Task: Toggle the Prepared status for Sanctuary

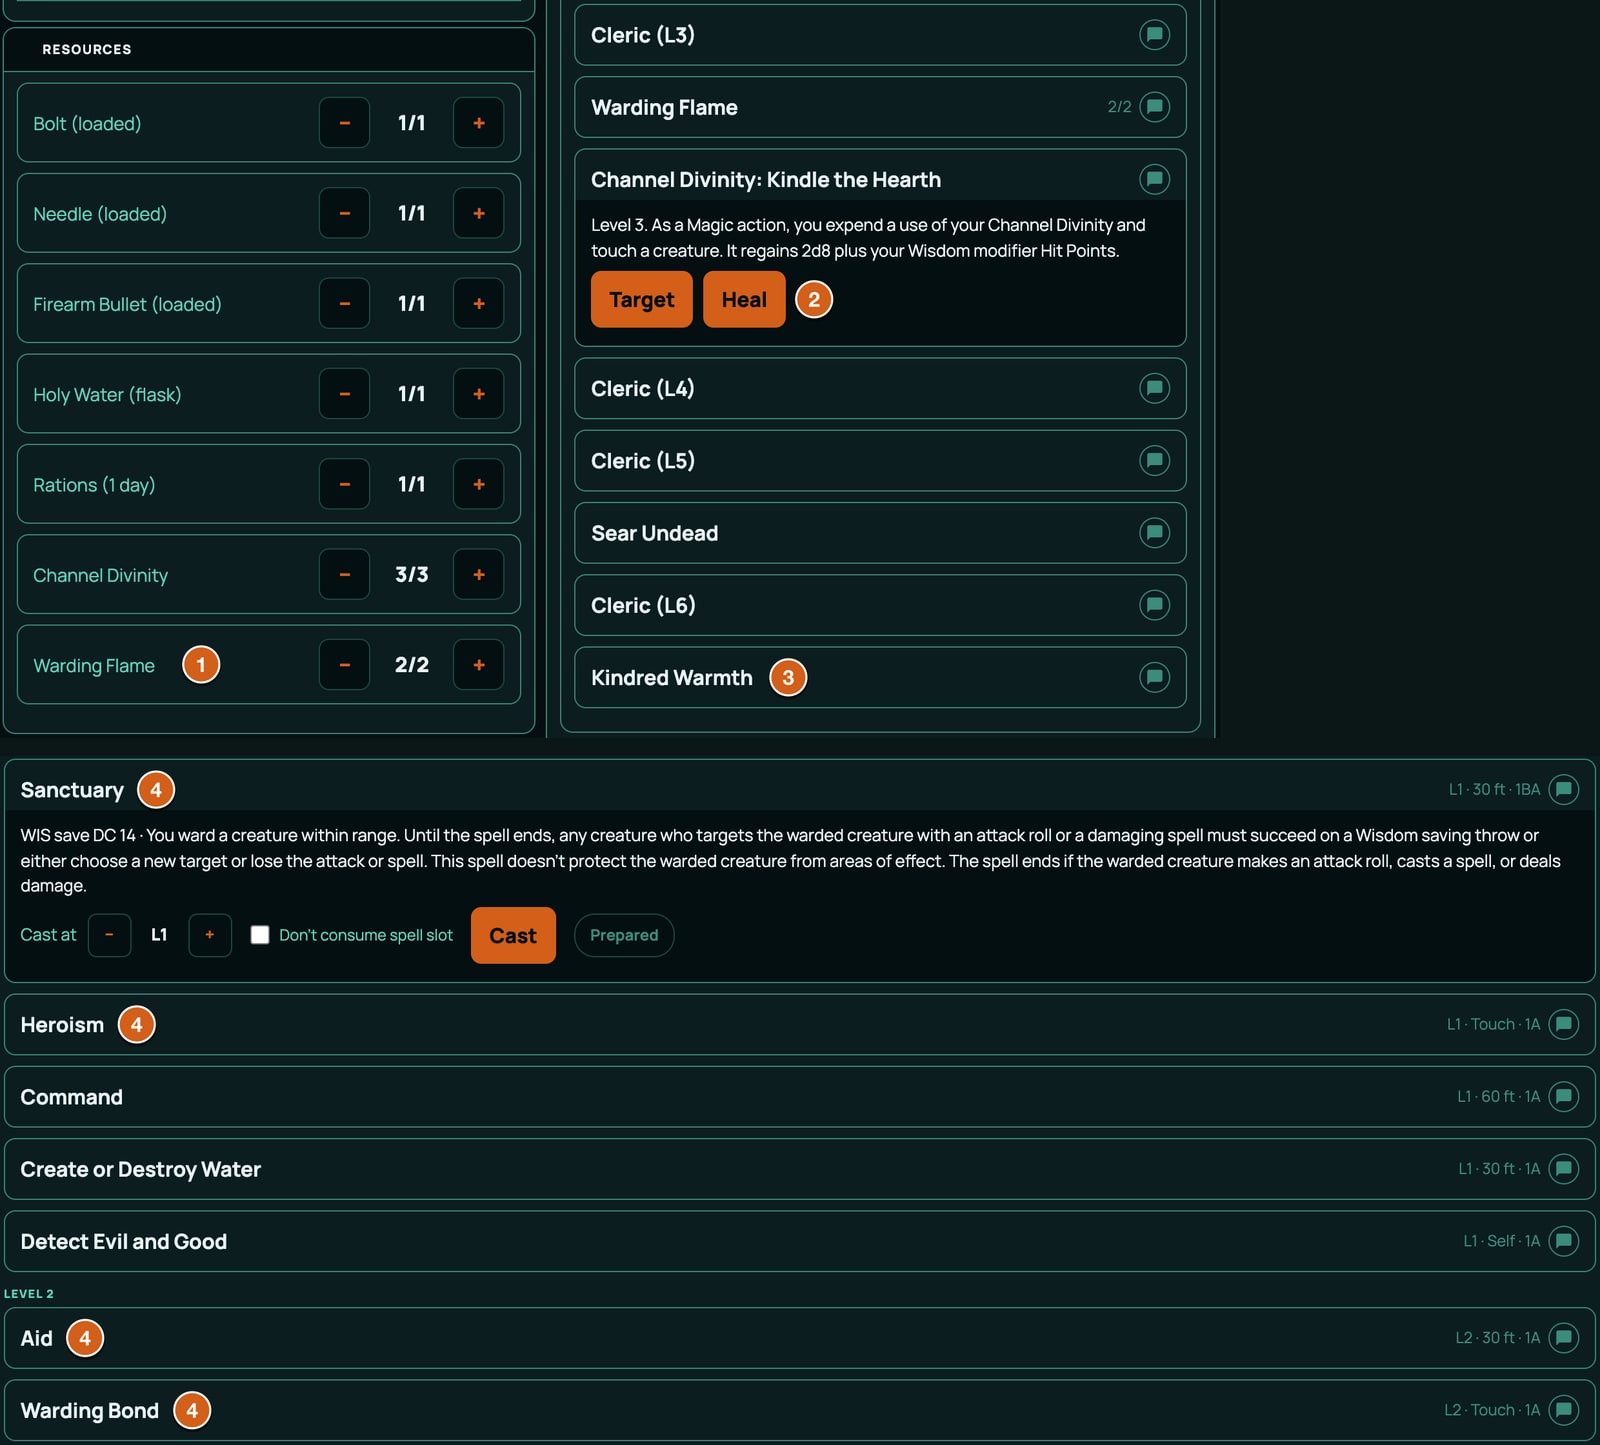Action: 624,935
